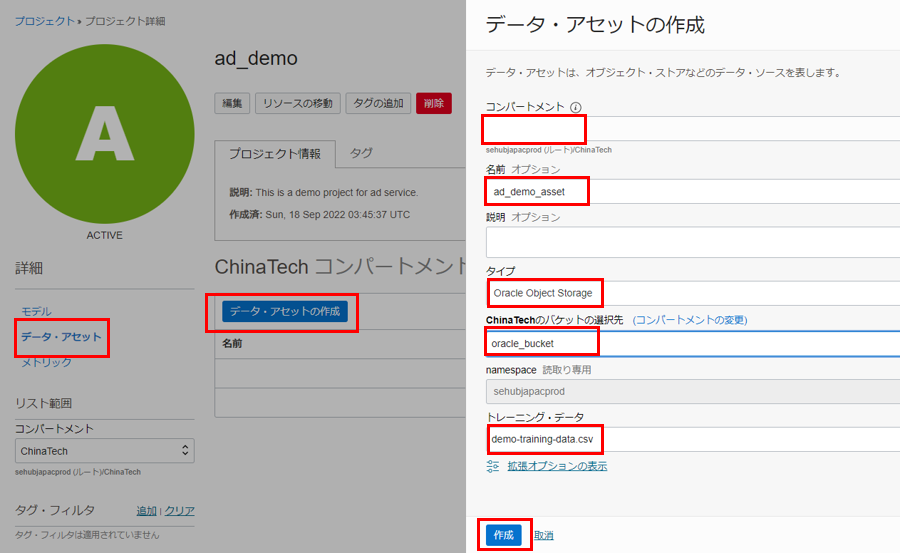
Task: Open the コンパートメント ChinaTech dropdown in sidebar
Action: (105, 451)
